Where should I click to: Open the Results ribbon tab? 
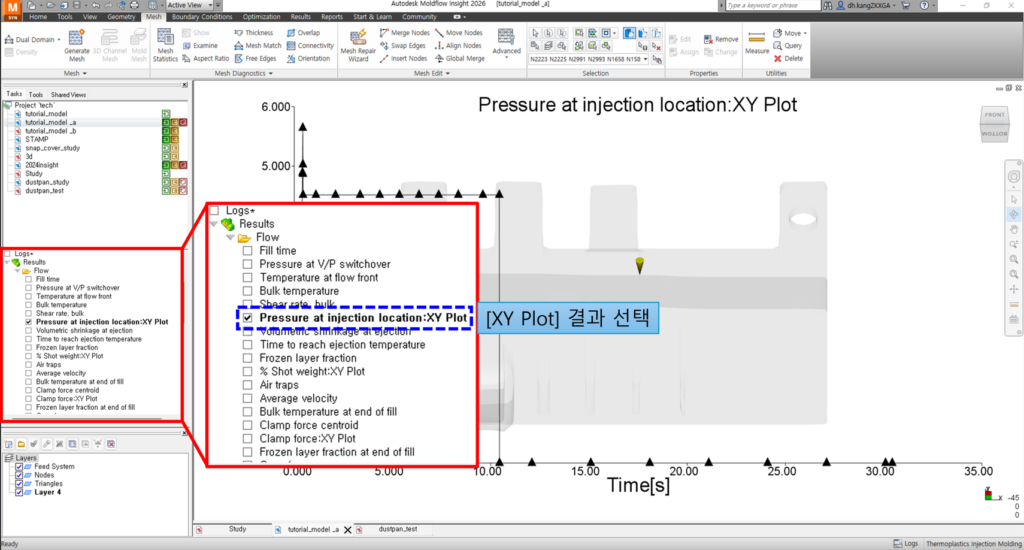coord(300,17)
